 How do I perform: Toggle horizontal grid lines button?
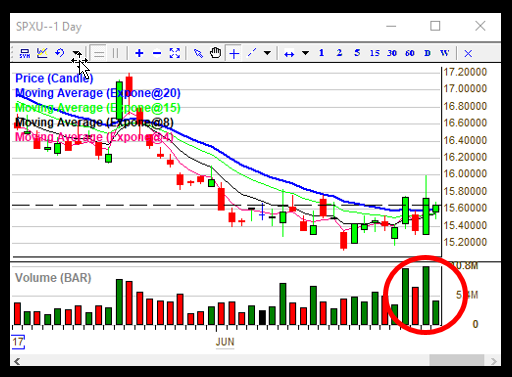[x=99, y=53]
